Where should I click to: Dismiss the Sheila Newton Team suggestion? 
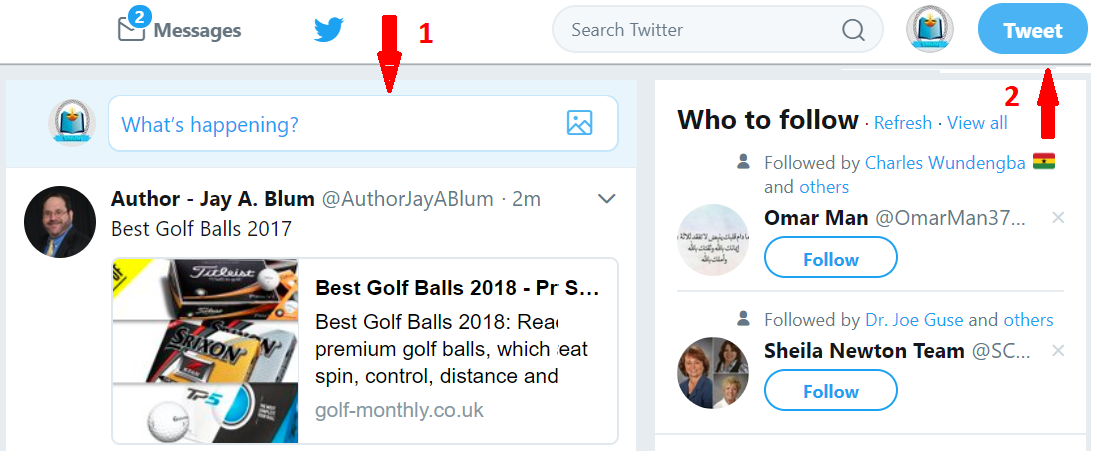tap(1059, 350)
